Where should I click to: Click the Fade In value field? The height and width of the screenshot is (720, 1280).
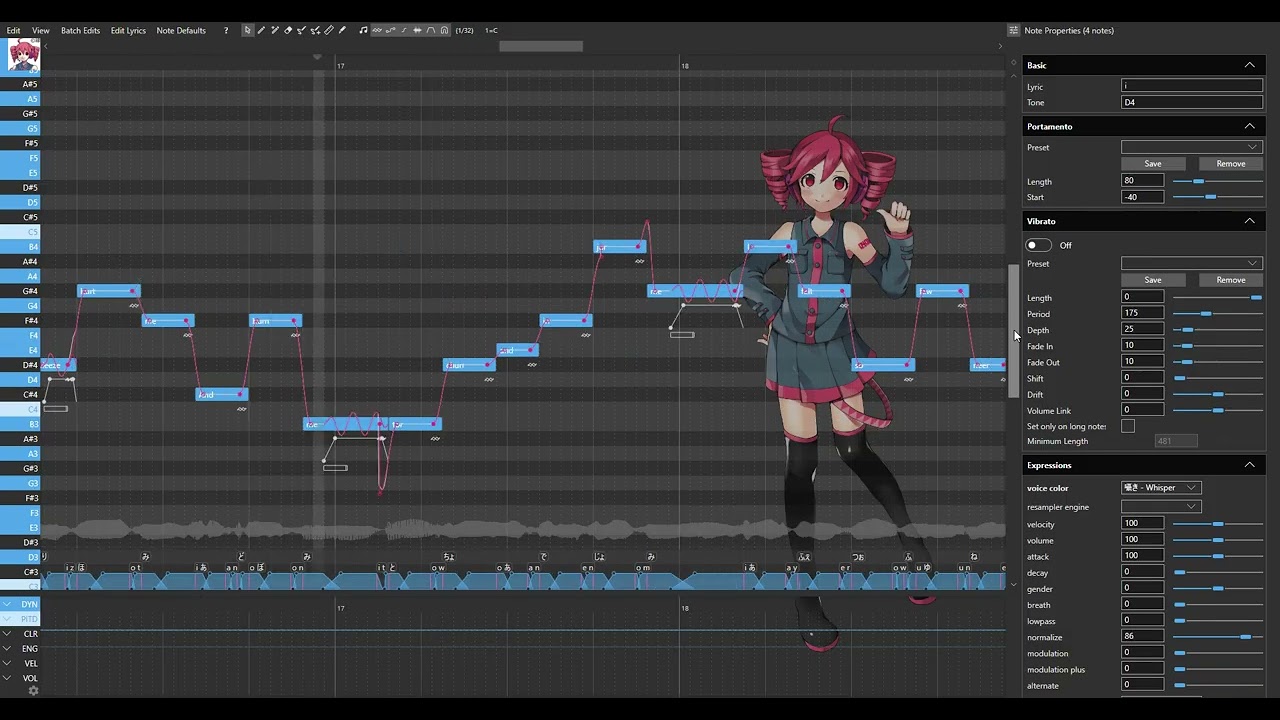click(x=1143, y=346)
